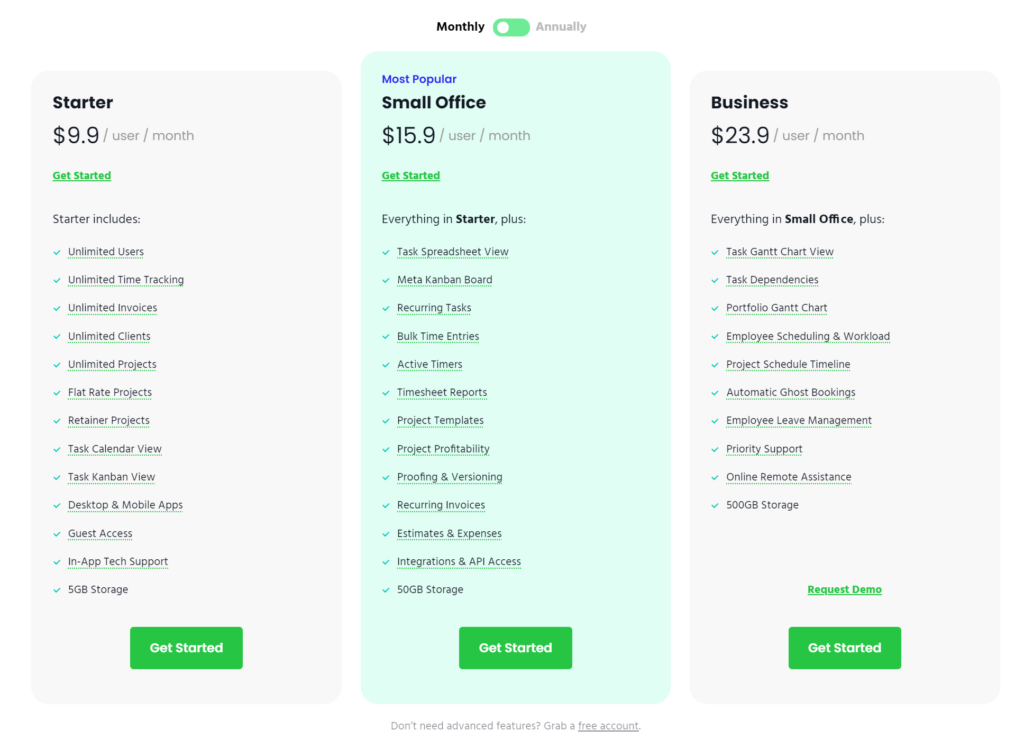Viewport: 1024px width, 740px height.
Task: Click the checkmark icon beside Task Gantt Chart View
Action: coord(714,252)
